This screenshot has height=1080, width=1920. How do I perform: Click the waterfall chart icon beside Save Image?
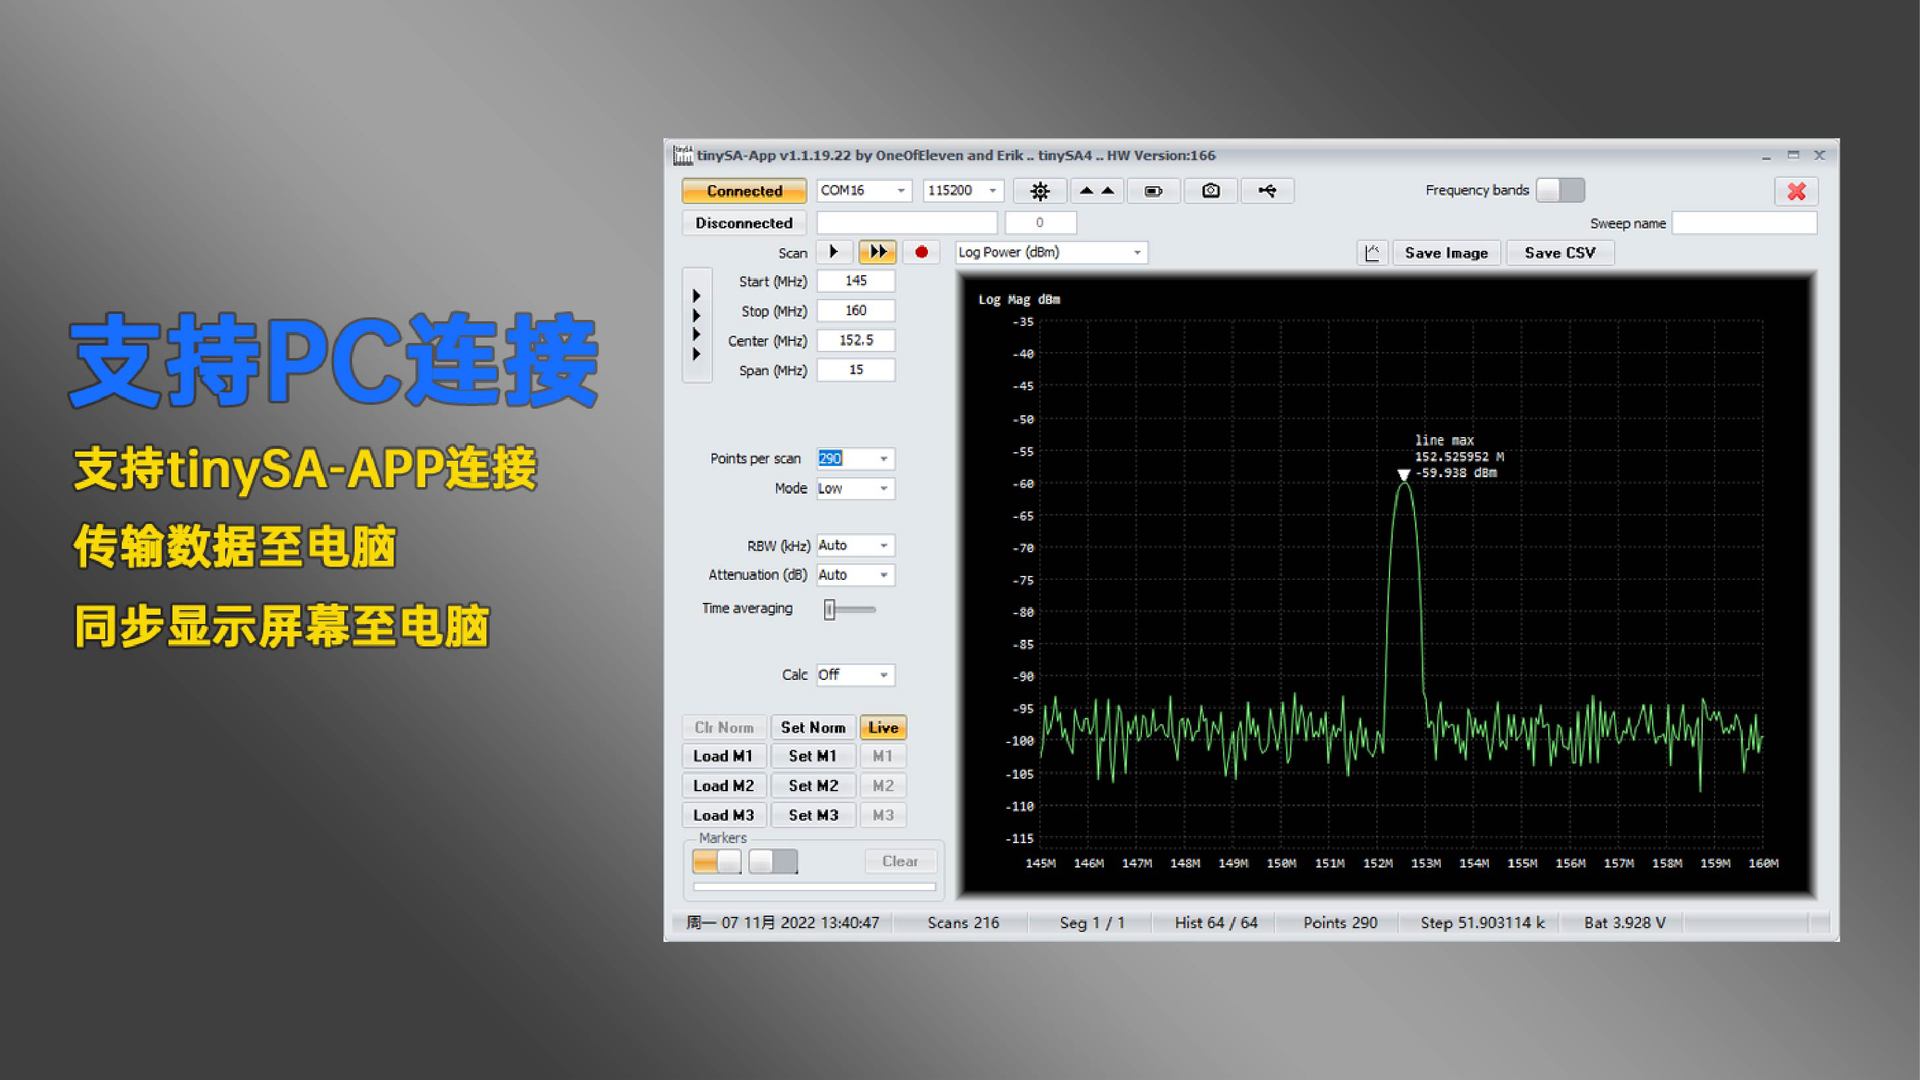1372,252
